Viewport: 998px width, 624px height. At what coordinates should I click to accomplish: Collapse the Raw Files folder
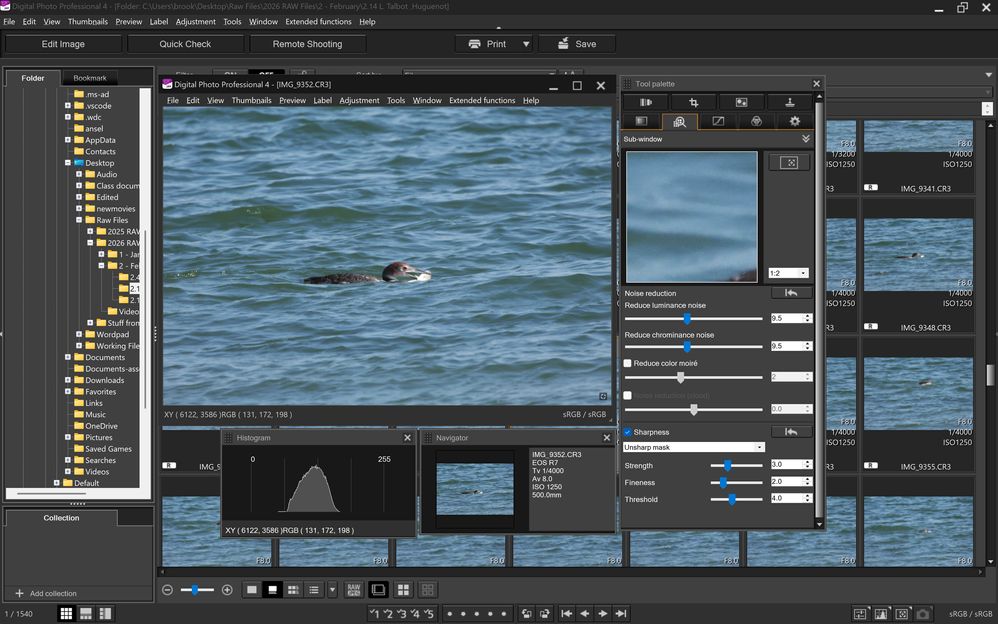(x=79, y=220)
